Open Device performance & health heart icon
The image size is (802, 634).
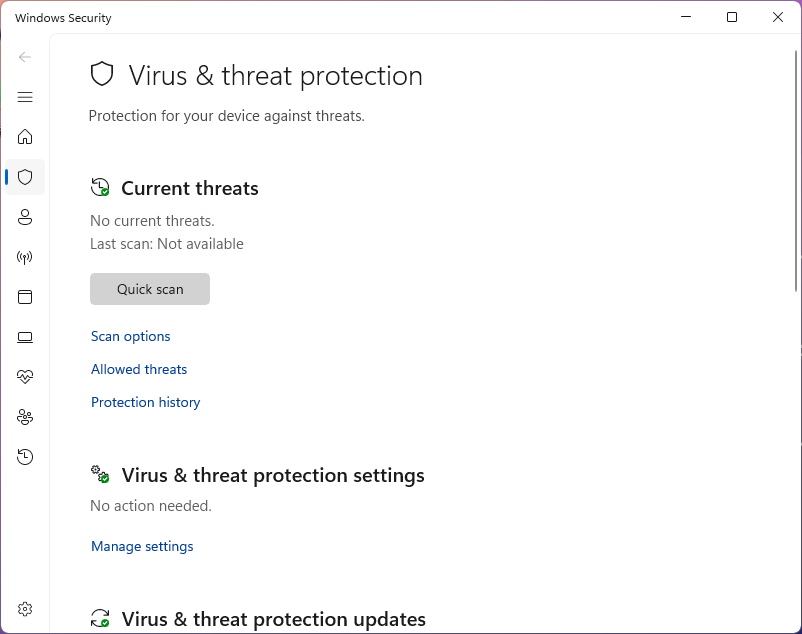click(x=25, y=377)
